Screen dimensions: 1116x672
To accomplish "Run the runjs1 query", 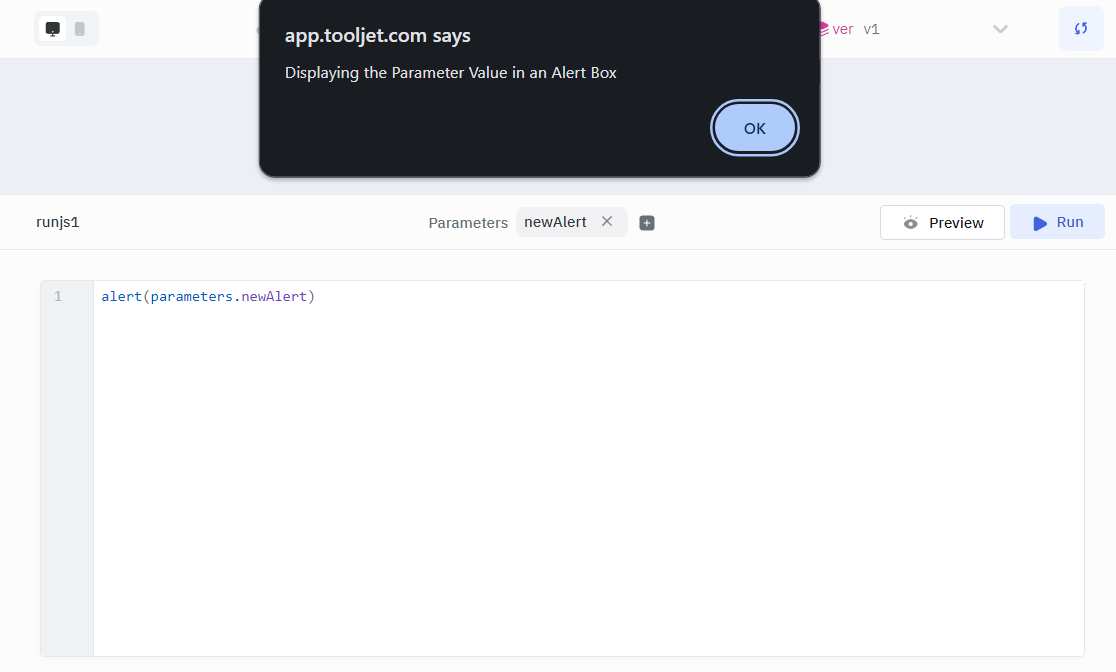I will [1057, 222].
